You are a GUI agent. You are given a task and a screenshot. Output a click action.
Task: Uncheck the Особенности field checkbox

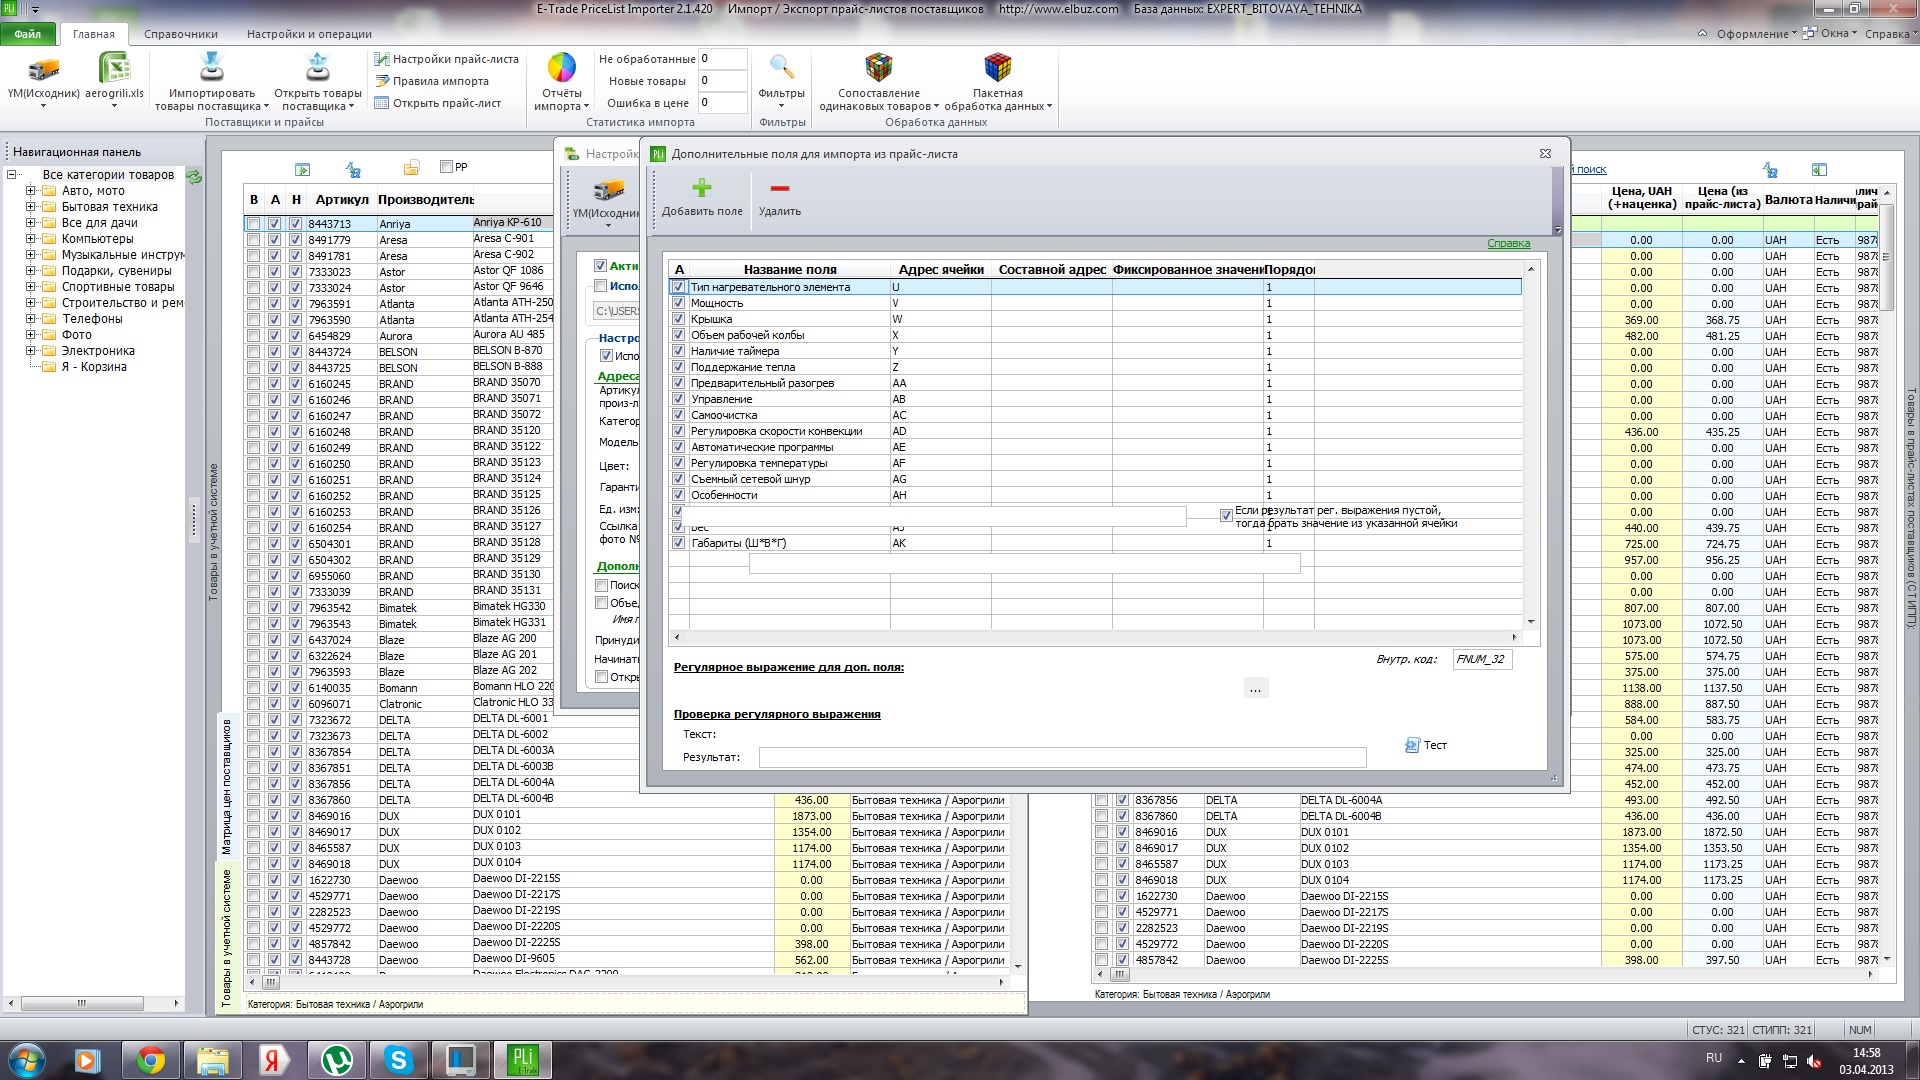679,495
